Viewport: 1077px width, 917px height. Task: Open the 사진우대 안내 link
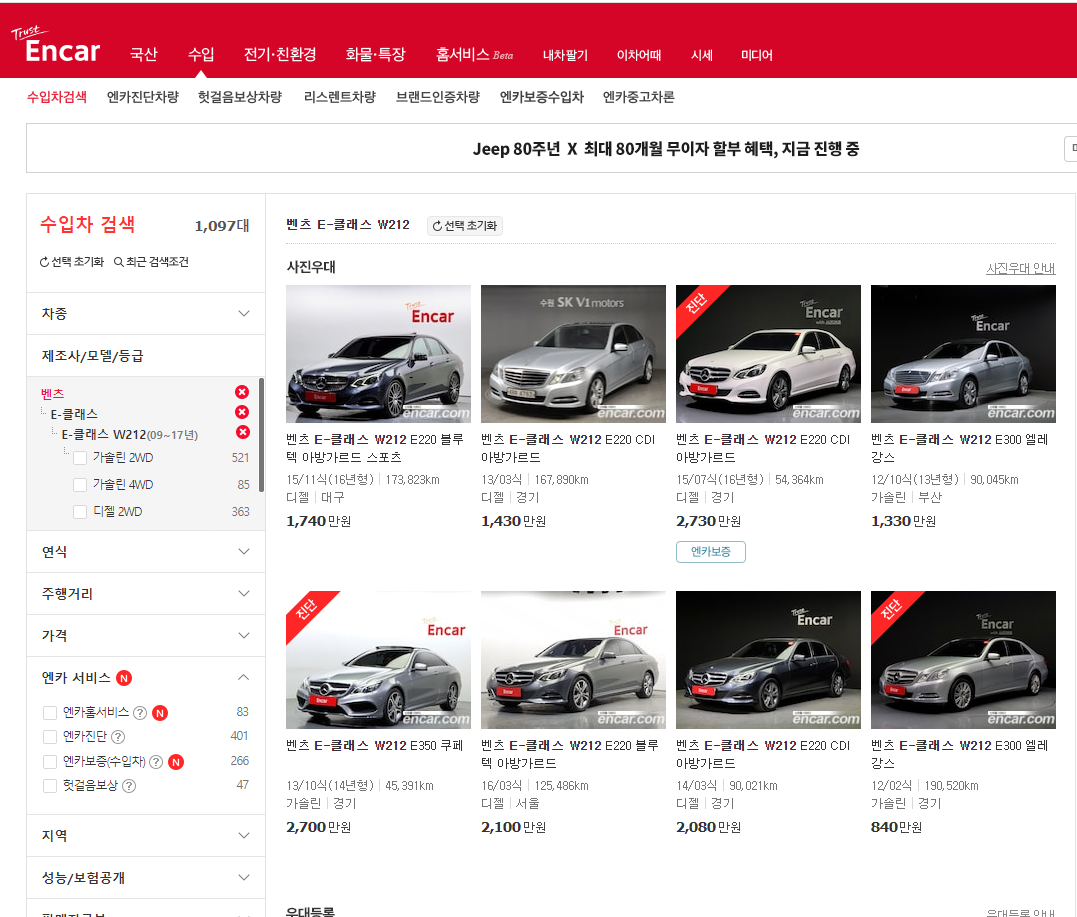1021,269
